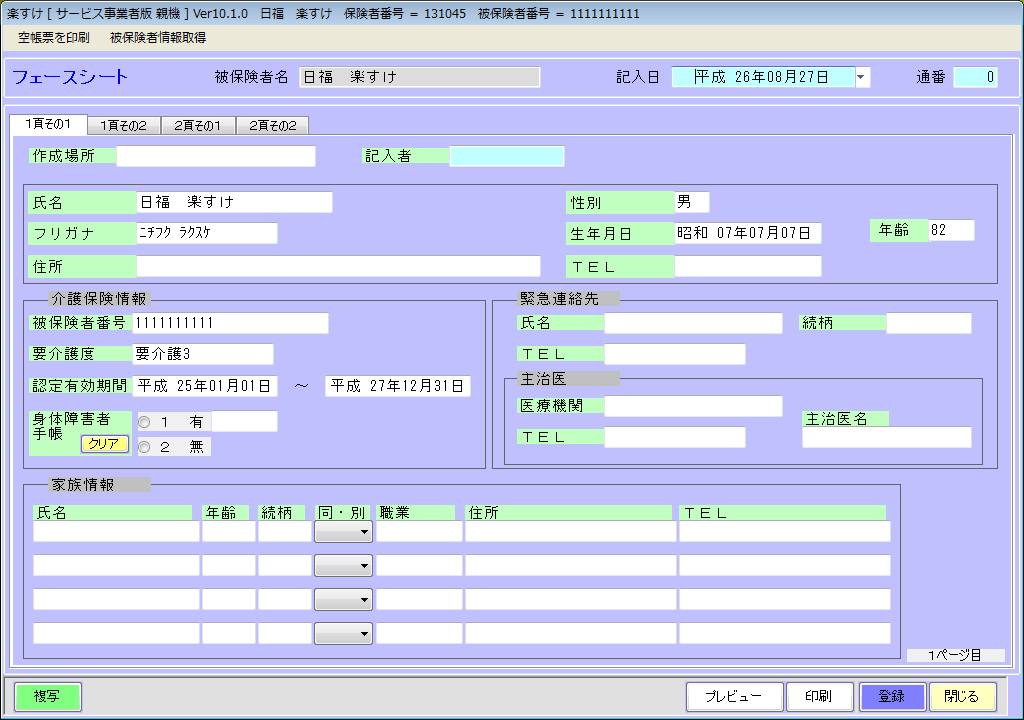Click second family row 氏名 field

(116, 566)
